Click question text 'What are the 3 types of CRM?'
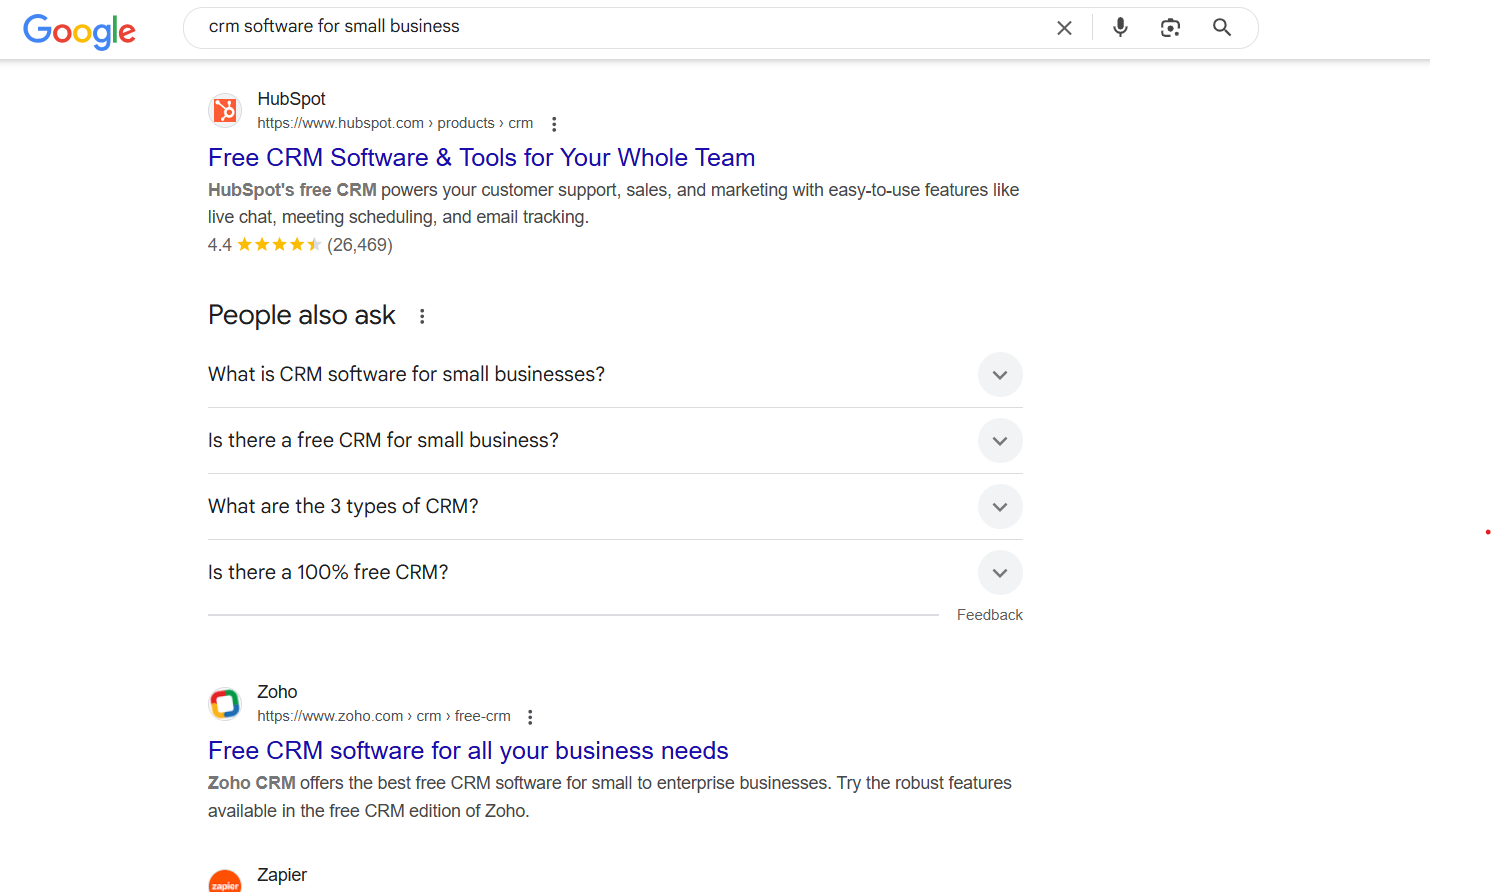1492x892 pixels. coord(343,506)
